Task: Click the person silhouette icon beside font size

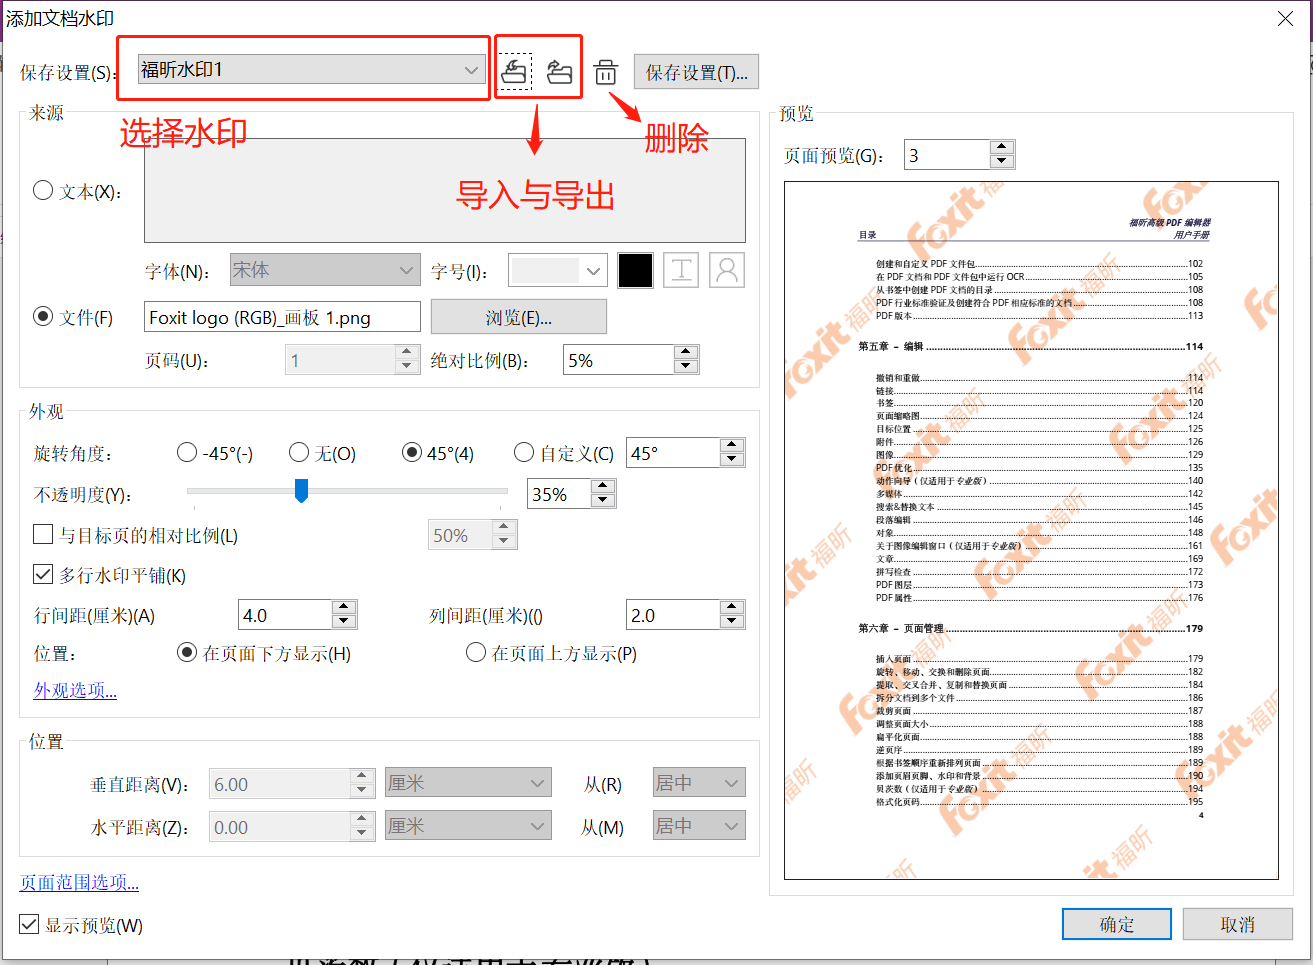Action: [x=727, y=270]
